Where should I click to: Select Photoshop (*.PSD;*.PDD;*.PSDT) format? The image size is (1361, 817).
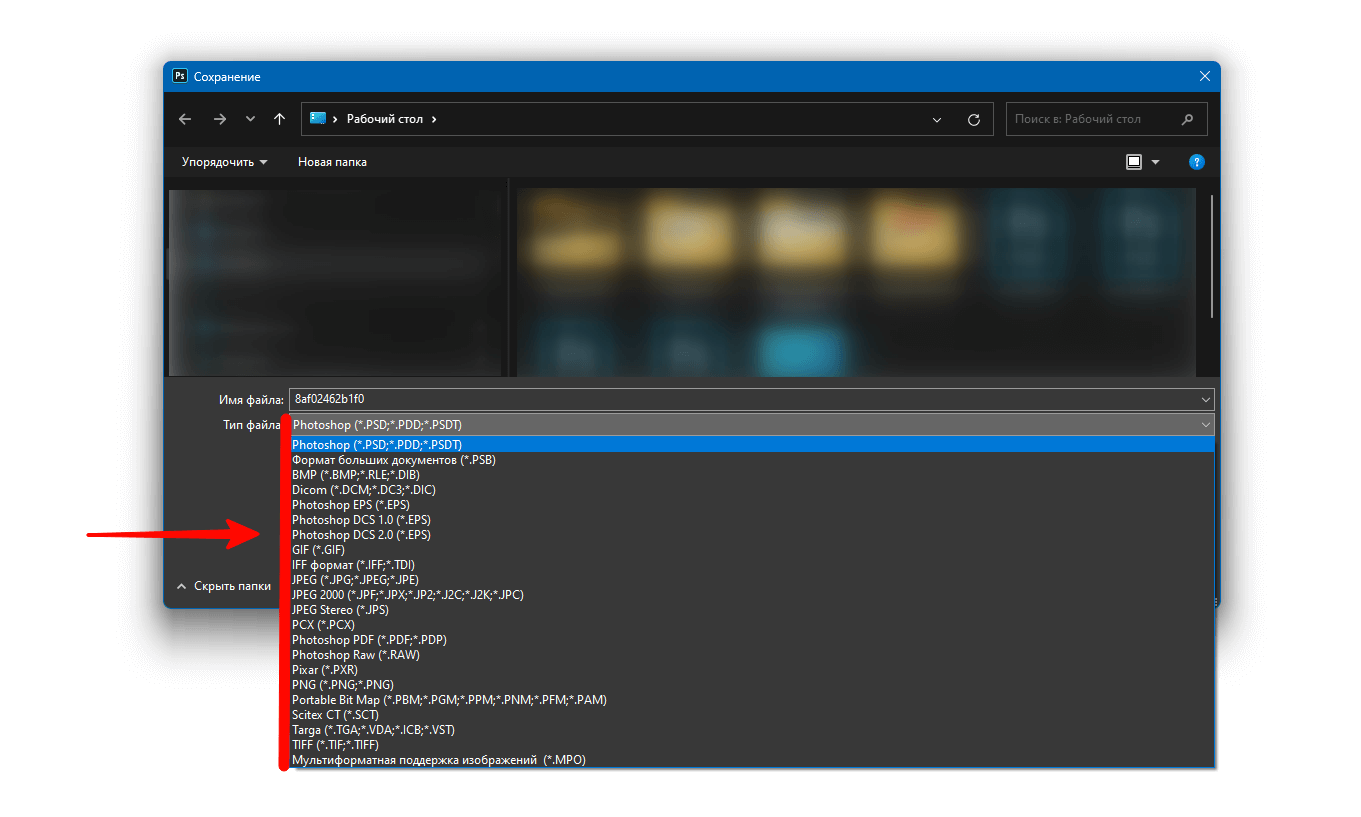752,445
